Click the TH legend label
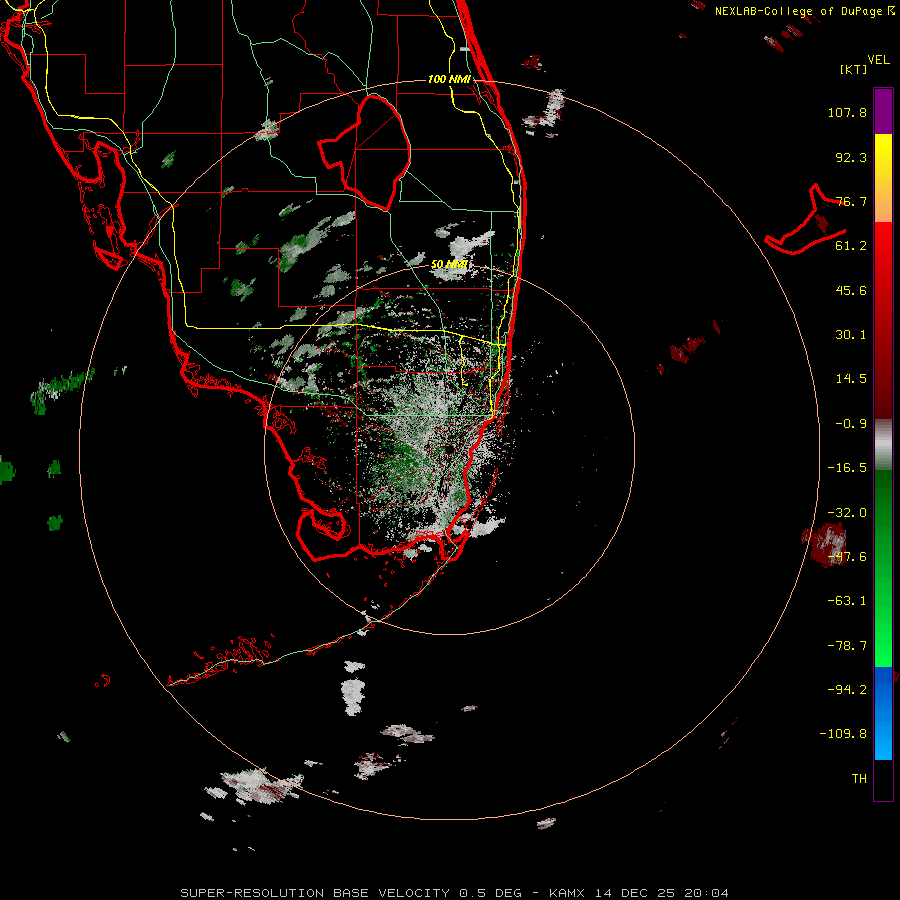The height and width of the screenshot is (900, 900). (859, 779)
